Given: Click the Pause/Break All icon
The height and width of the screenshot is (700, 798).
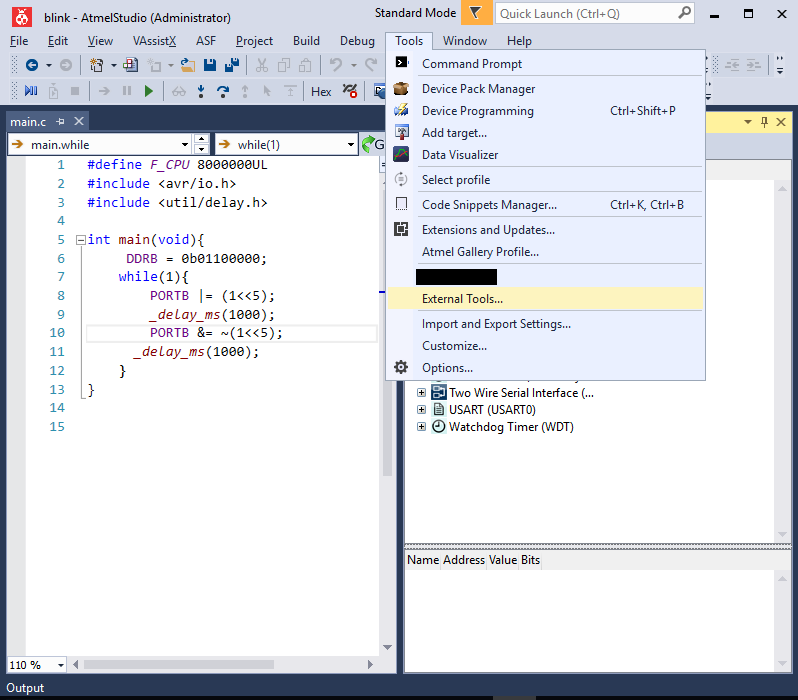Looking at the screenshot, I should [127, 91].
